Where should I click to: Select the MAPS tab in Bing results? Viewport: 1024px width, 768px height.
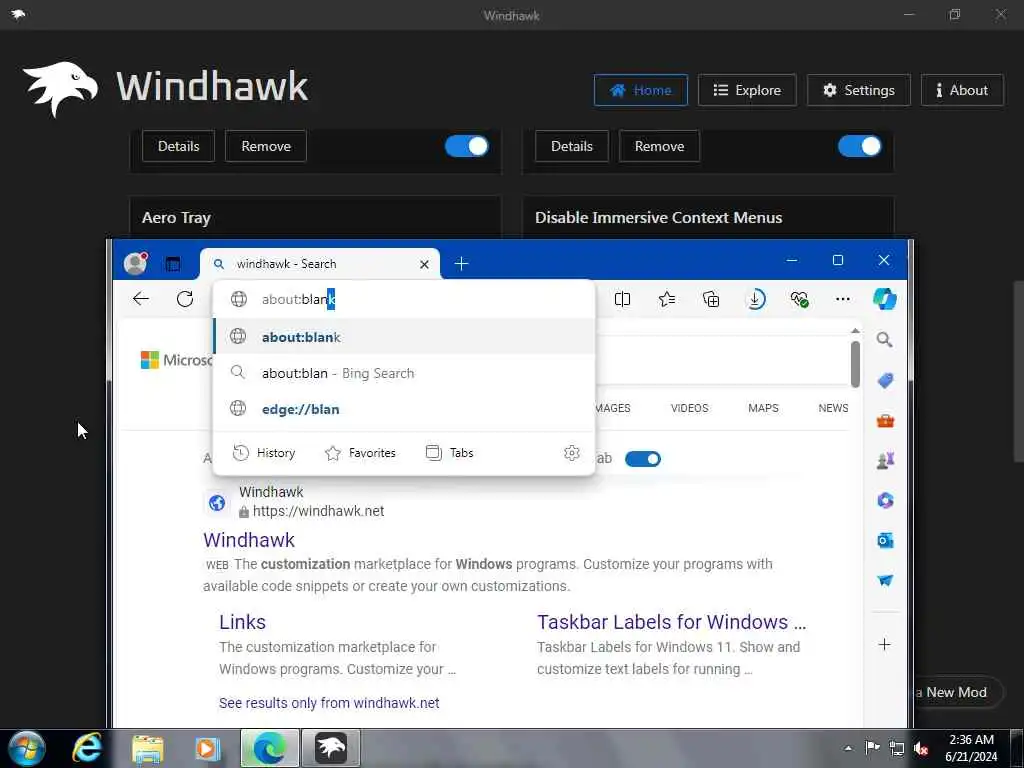[763, 408]
